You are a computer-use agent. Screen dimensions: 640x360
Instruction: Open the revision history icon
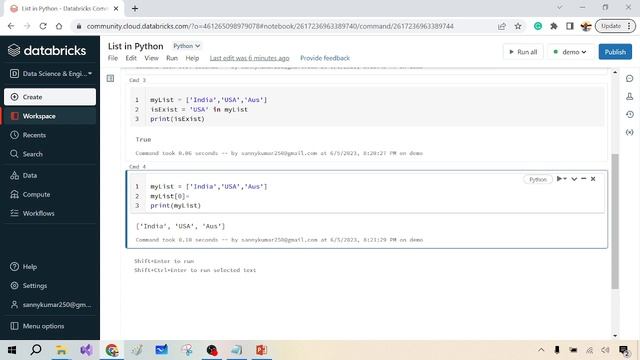pos(629,114)
